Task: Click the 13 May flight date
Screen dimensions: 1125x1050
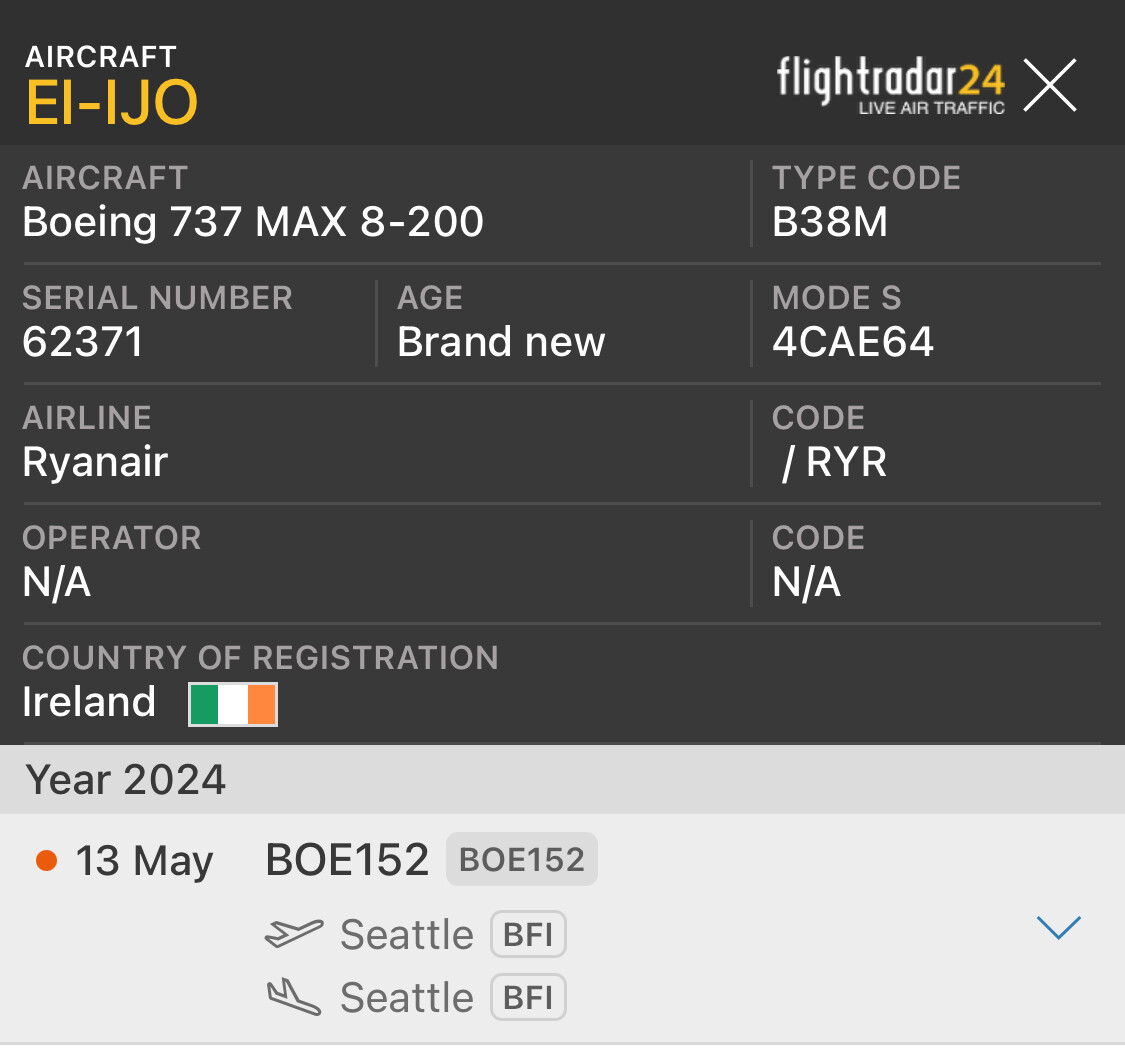Action: pos(145,861)
